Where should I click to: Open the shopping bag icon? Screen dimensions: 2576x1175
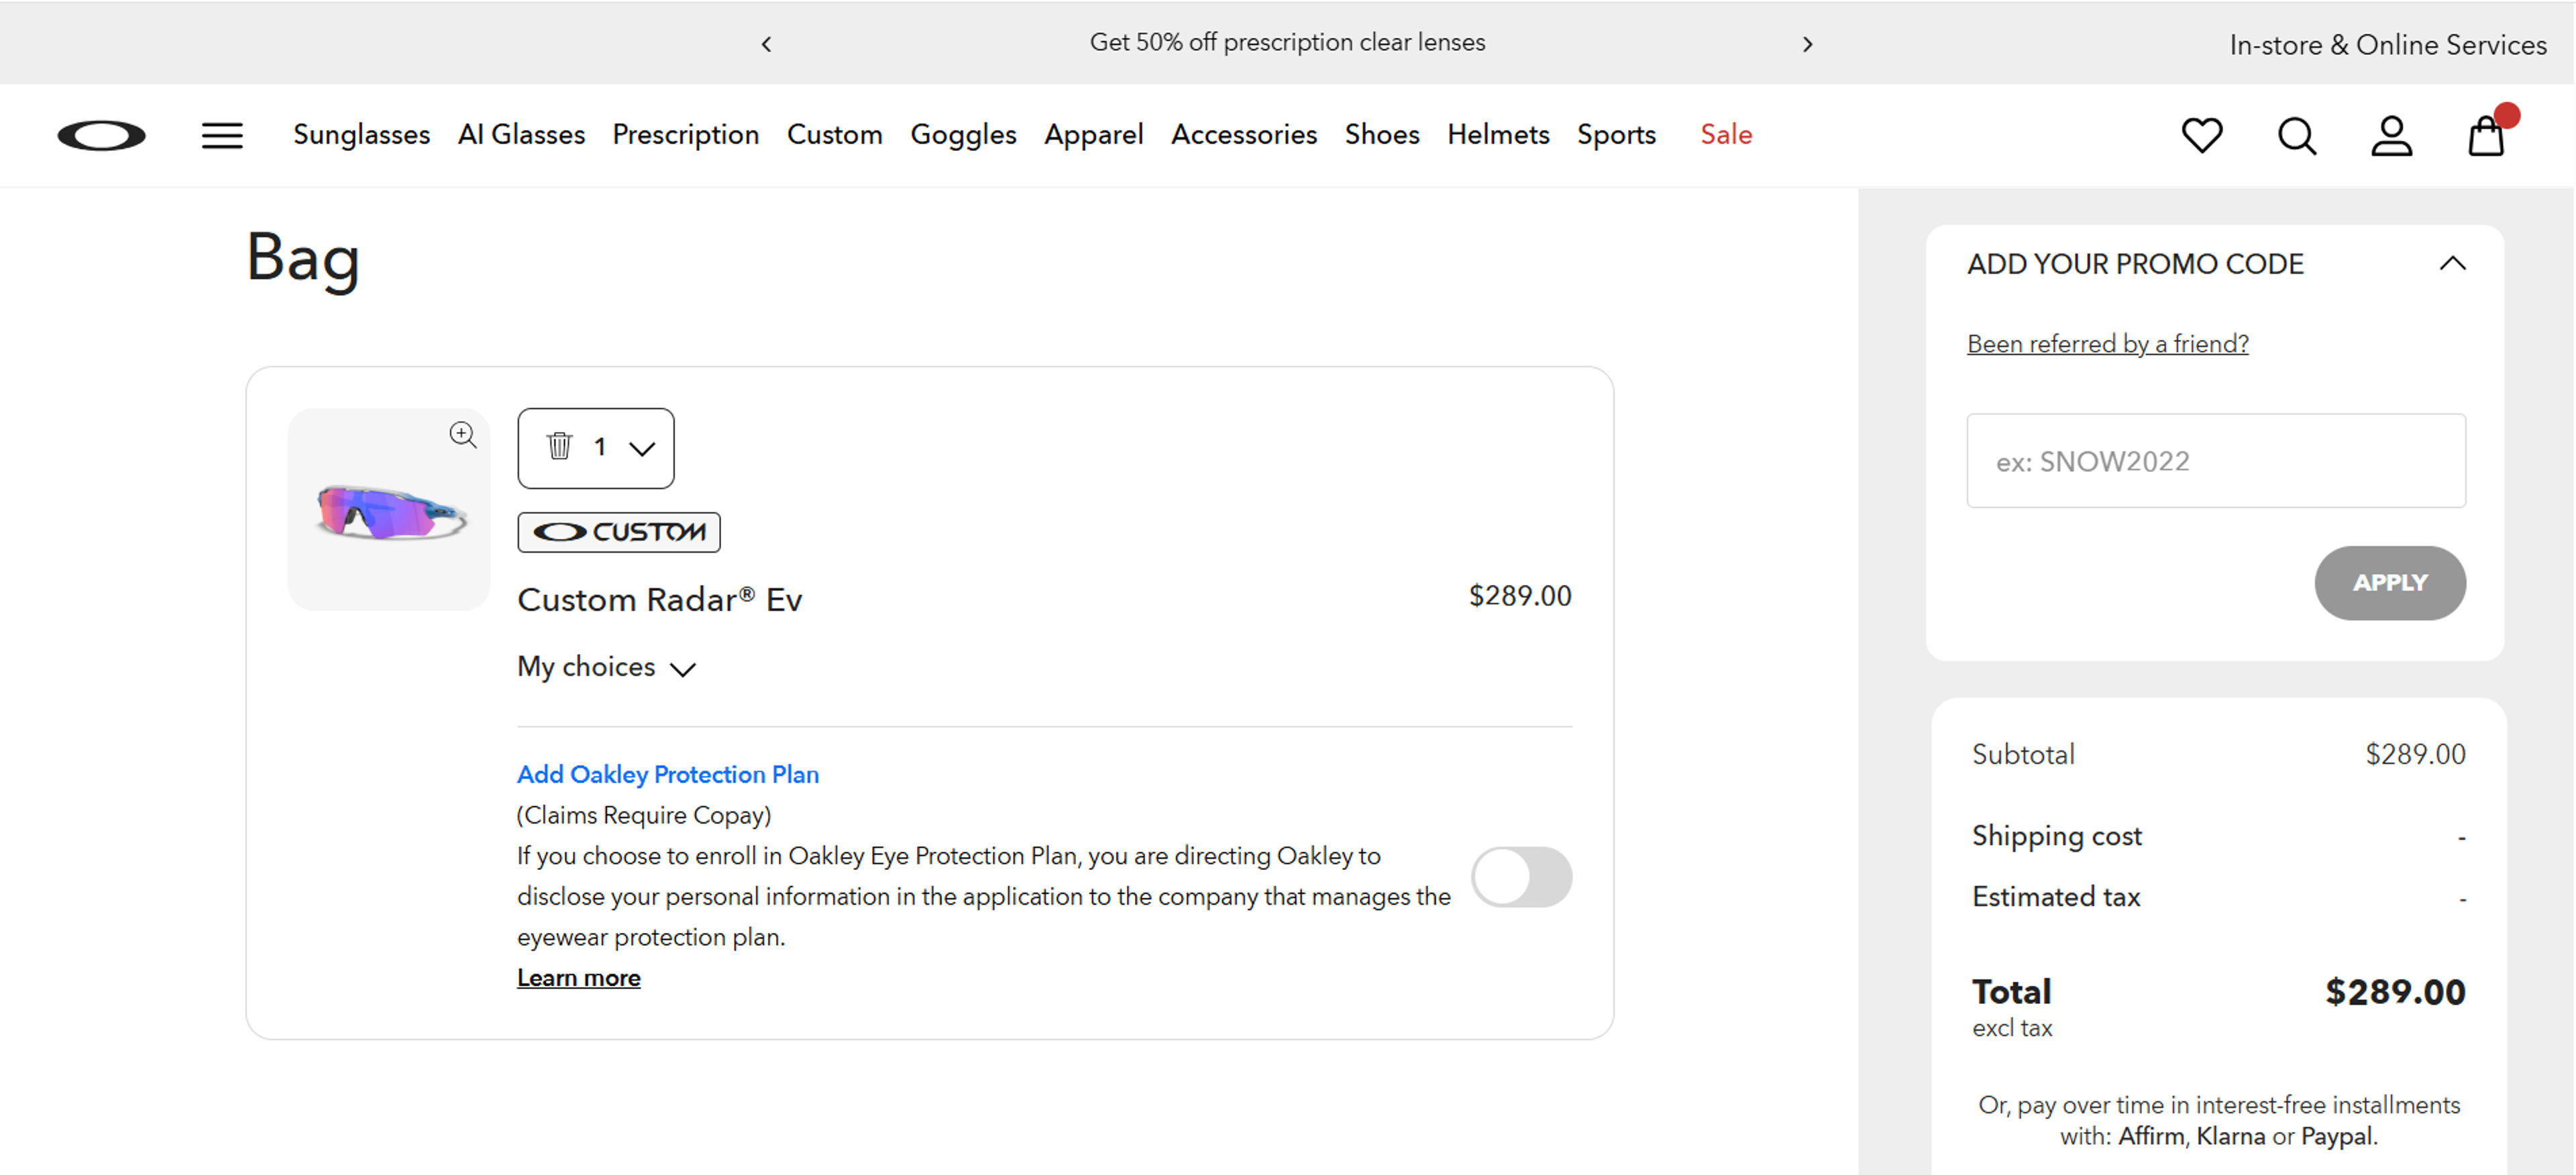pos(2487,136)
